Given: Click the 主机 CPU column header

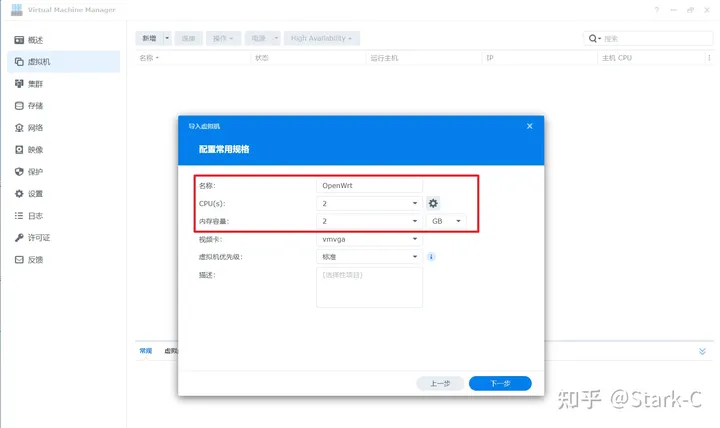Looking at the screenshot, I should (x=651, y=58).
